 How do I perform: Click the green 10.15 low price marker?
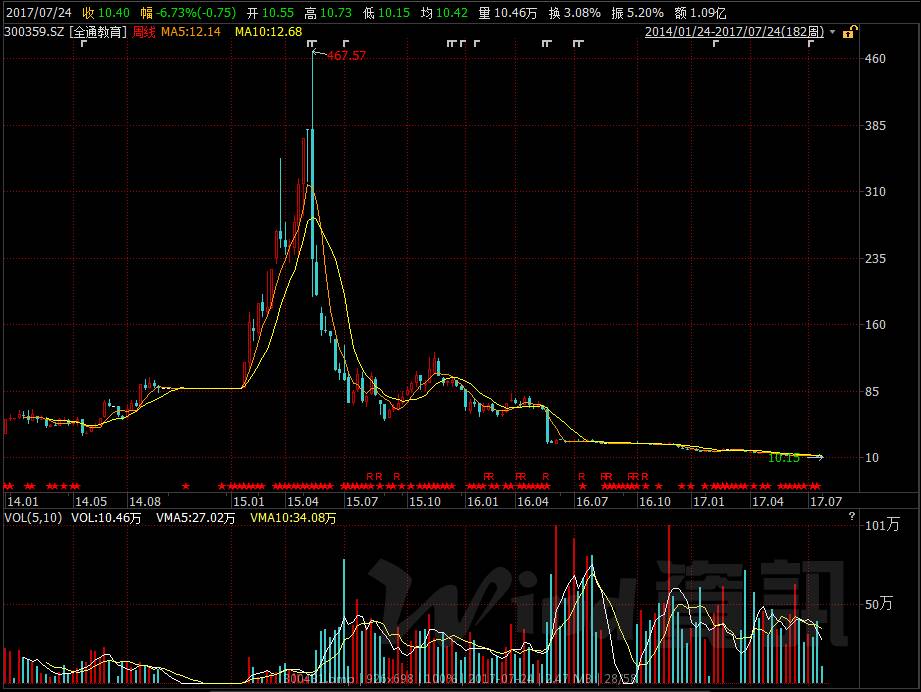pyautogui.click(x=784, y=458)
